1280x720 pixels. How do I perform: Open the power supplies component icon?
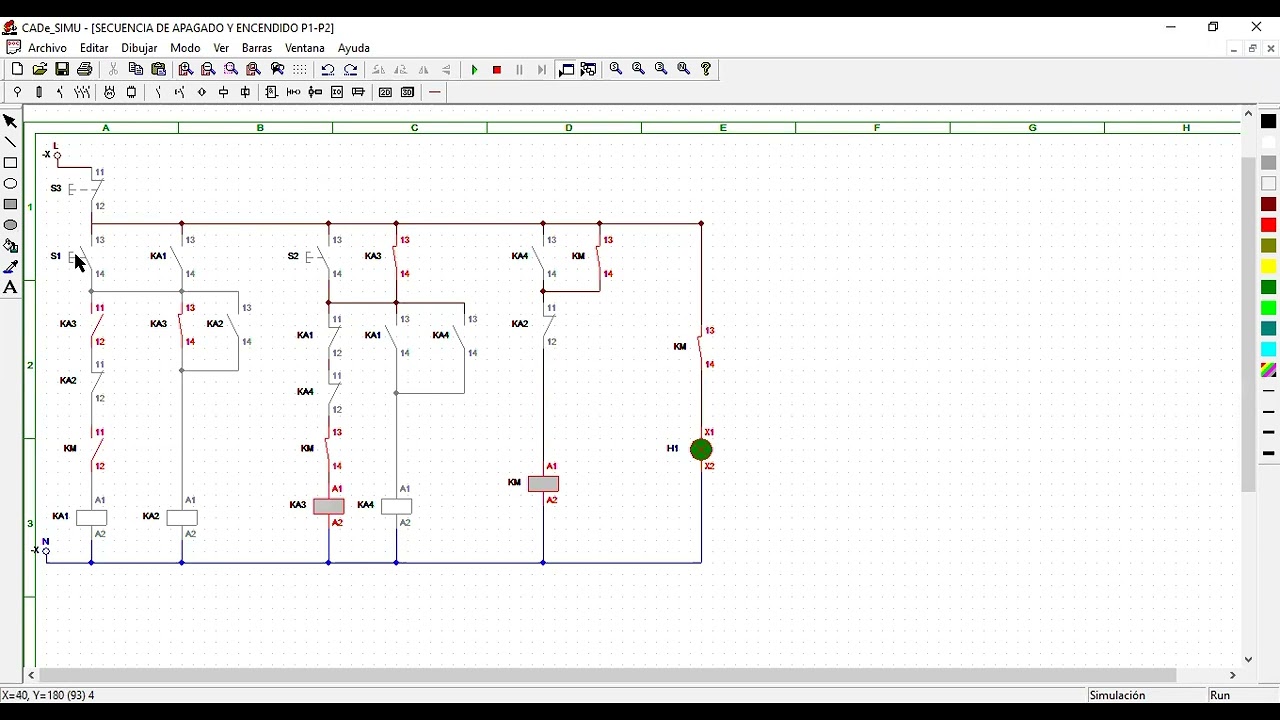pos(17,92)
